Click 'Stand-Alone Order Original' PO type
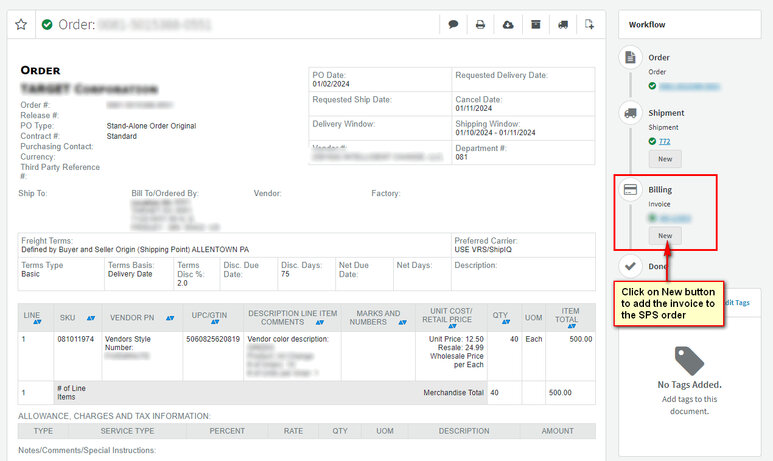The width and height of the screenshot is (773, 461). point(151,126)
